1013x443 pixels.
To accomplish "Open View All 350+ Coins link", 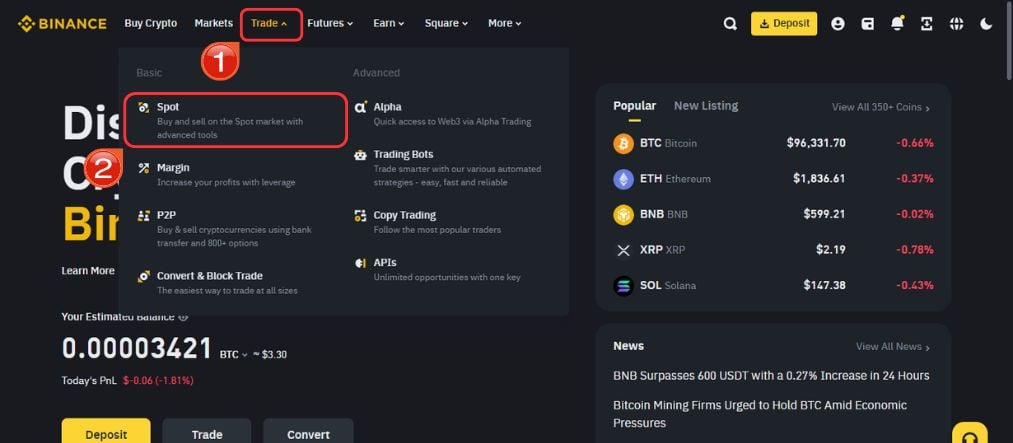I will click(x=881, y=108).
